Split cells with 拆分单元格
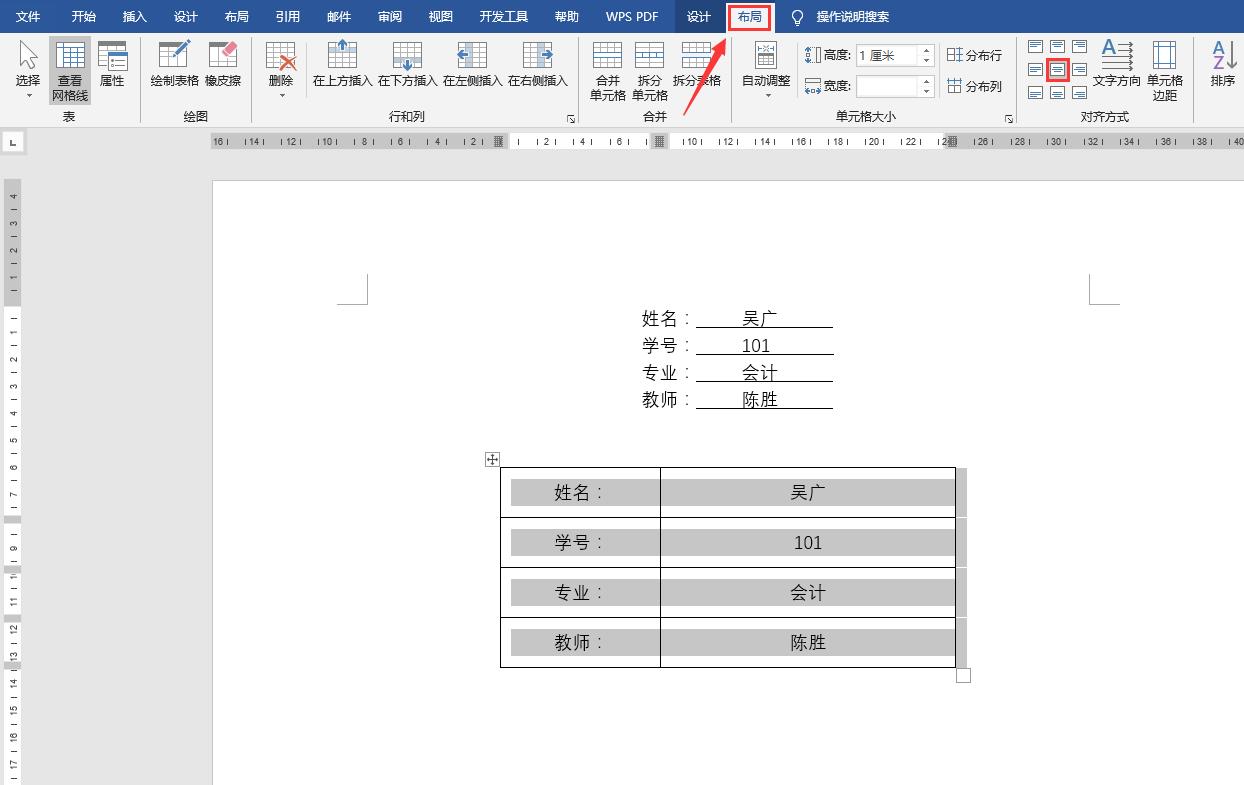Screen dimensions: 1244x785 pyautogui.click(x=650, y=68)
